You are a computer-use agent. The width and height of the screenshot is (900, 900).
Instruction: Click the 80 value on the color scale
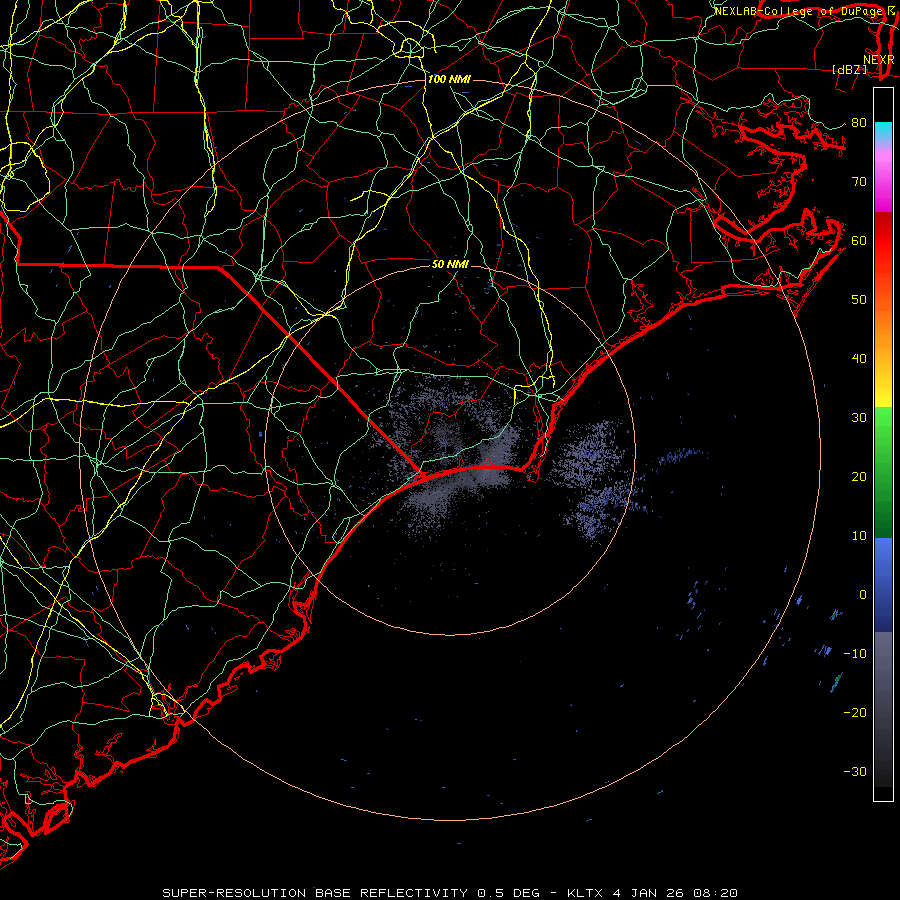(x=859, y=122)
